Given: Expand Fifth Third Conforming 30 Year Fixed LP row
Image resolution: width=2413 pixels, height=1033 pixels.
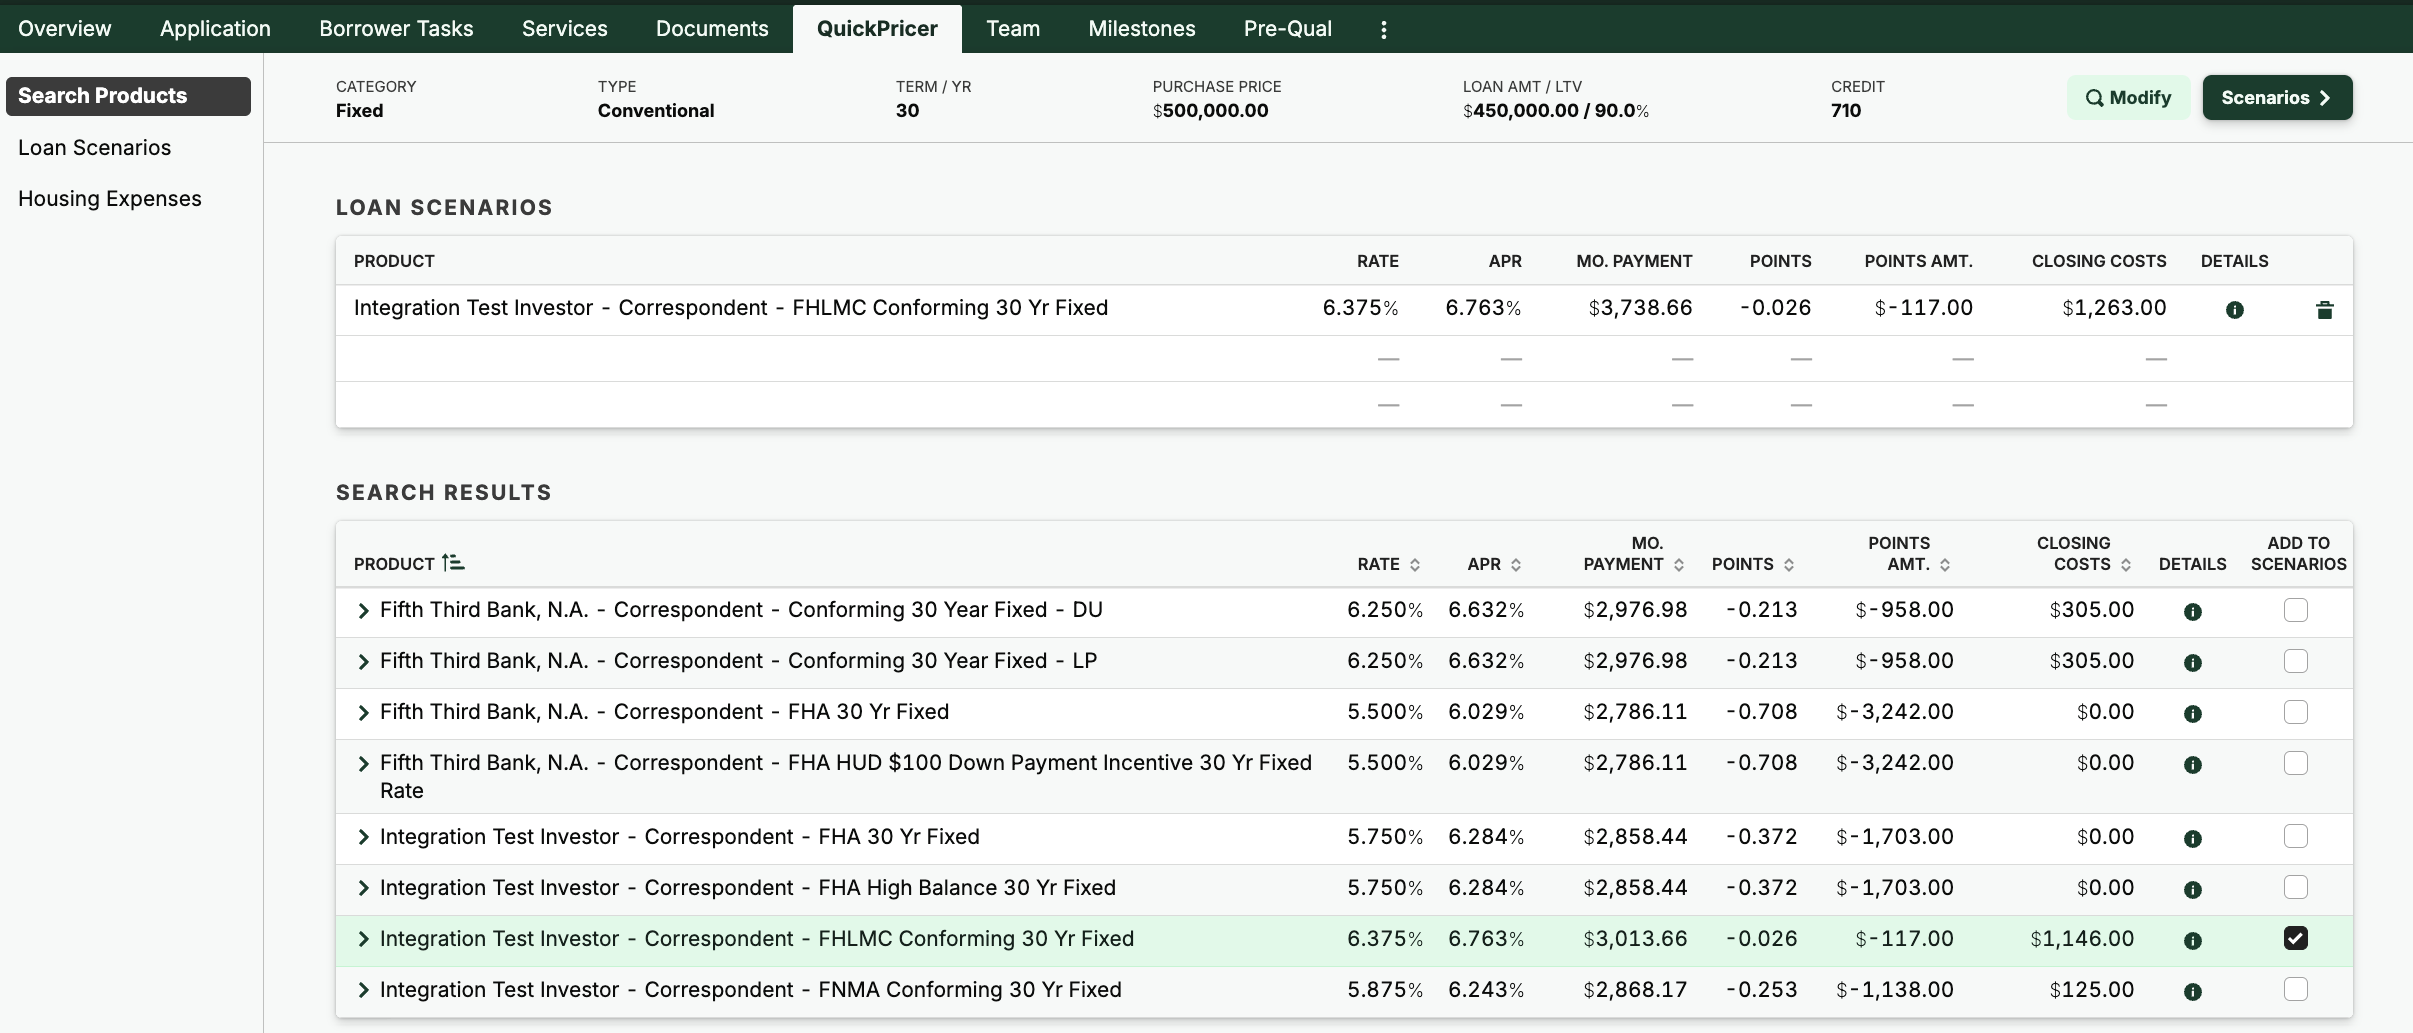Looking at the screenshot, I should click(364, 662).
